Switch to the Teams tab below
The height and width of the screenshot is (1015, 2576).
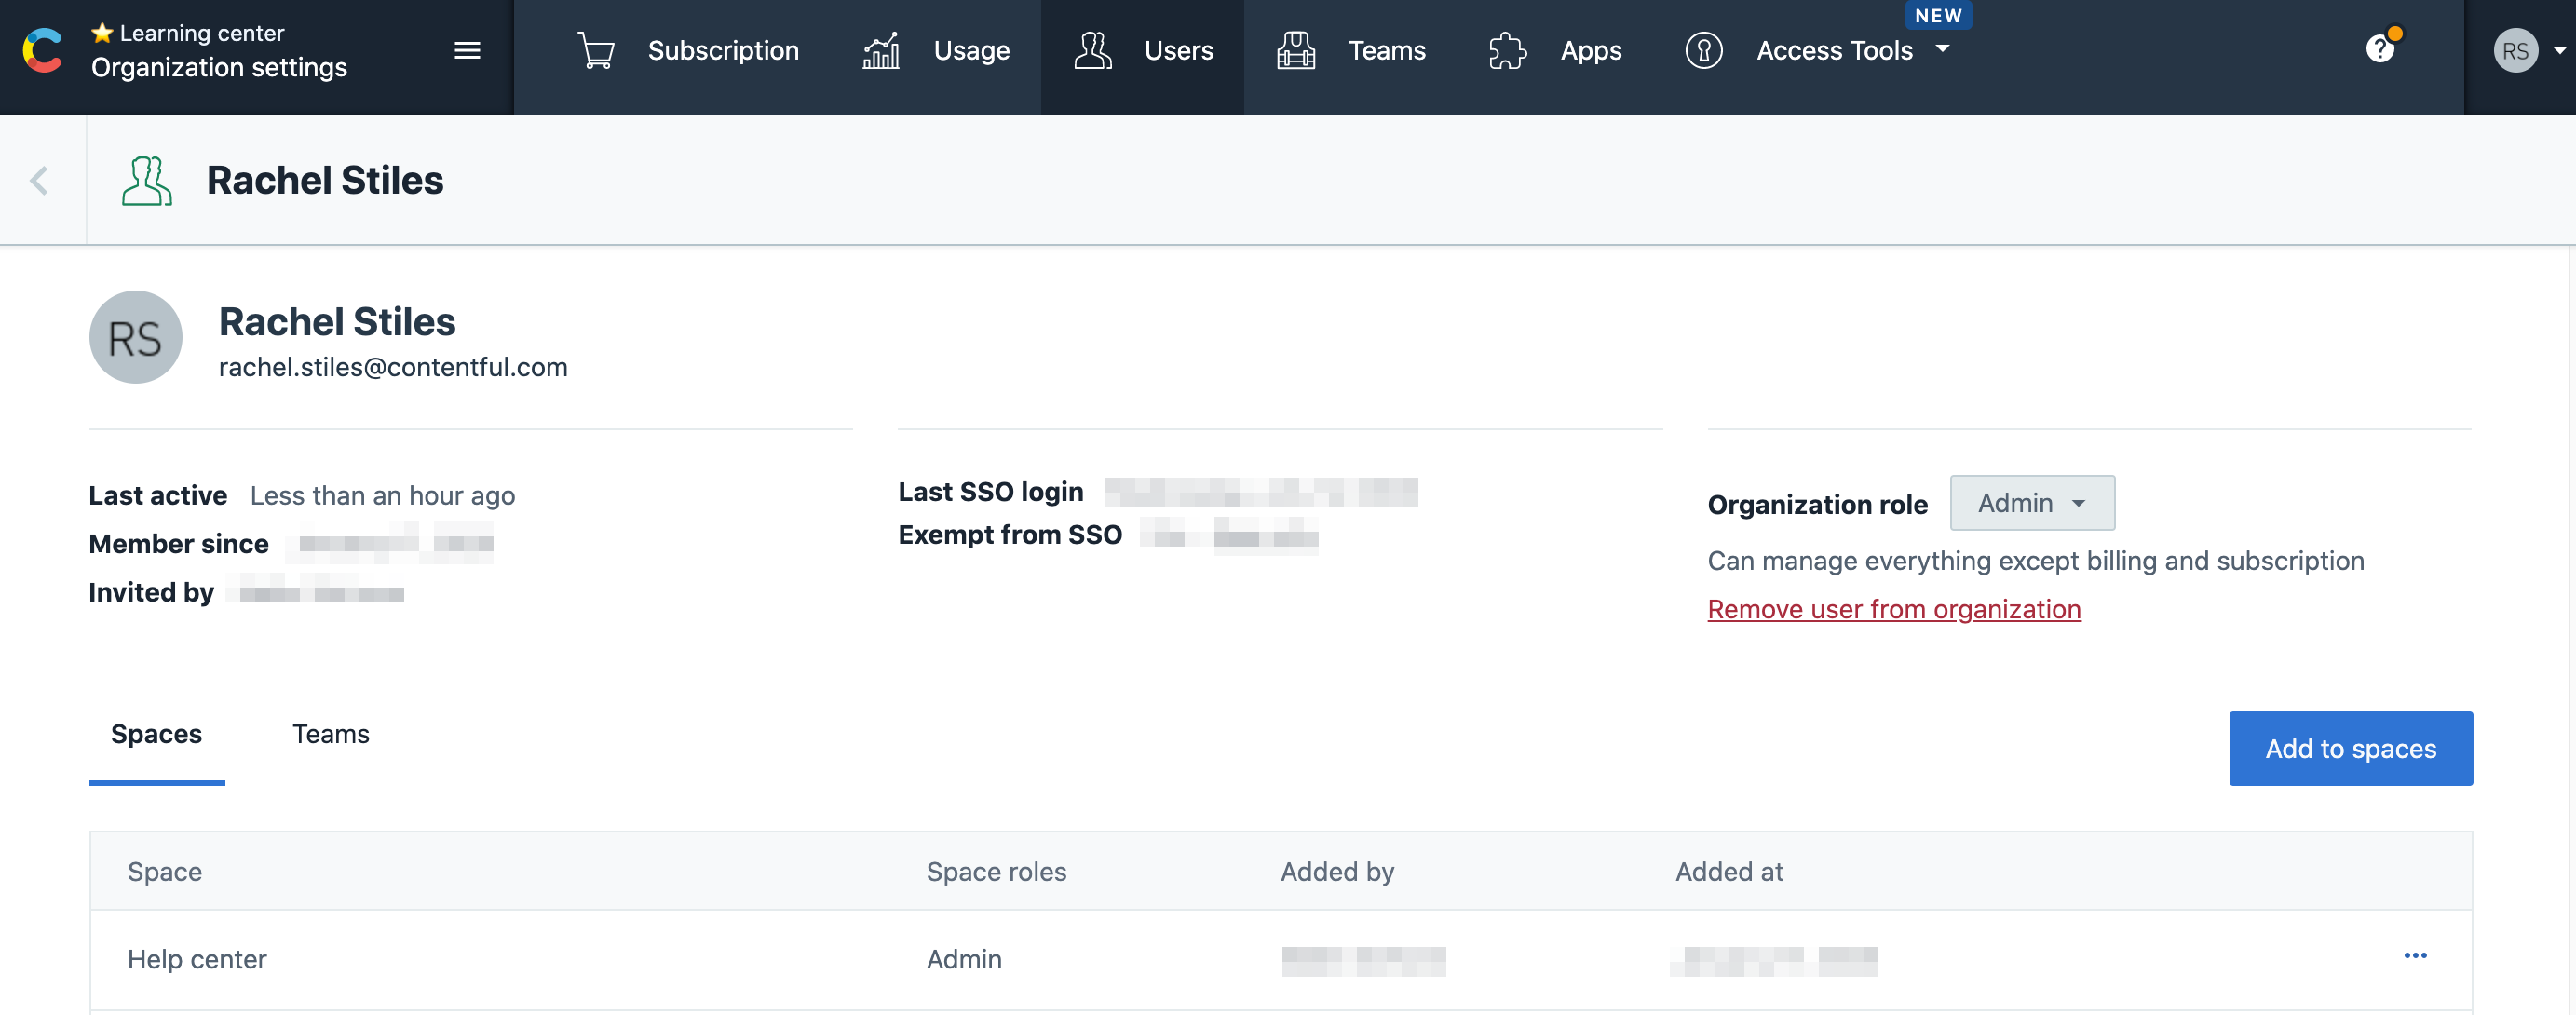click(330, 734)
